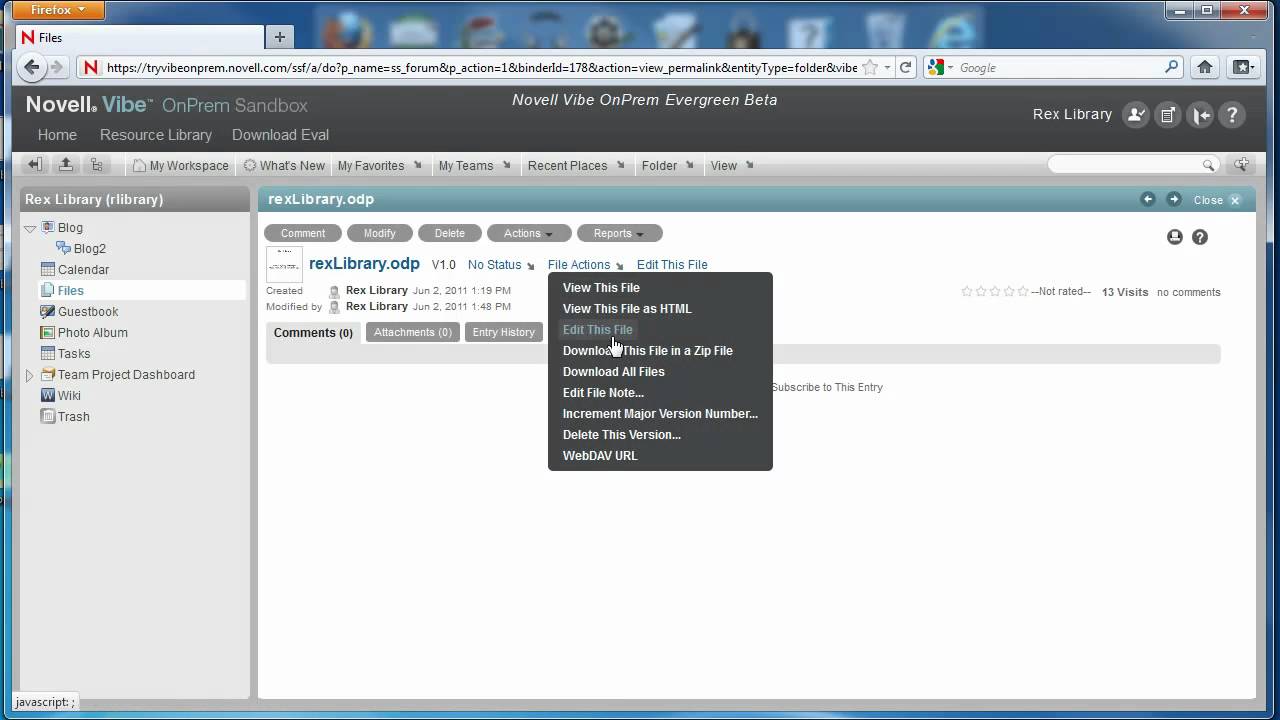Go to previous entry arrow in title bar
This screenshot has height=720, width=1280.
[x=1148, y=199]
